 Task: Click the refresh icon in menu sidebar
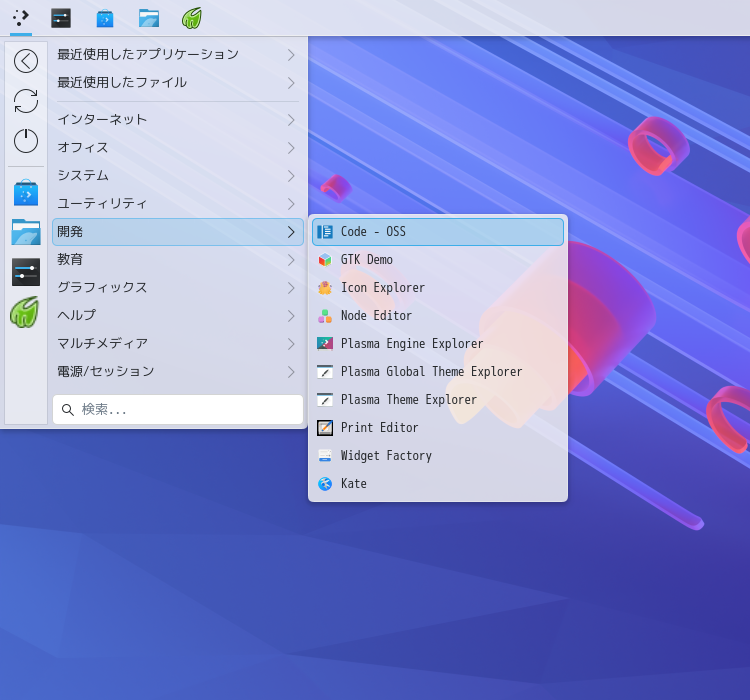click(x=26, y=101)
